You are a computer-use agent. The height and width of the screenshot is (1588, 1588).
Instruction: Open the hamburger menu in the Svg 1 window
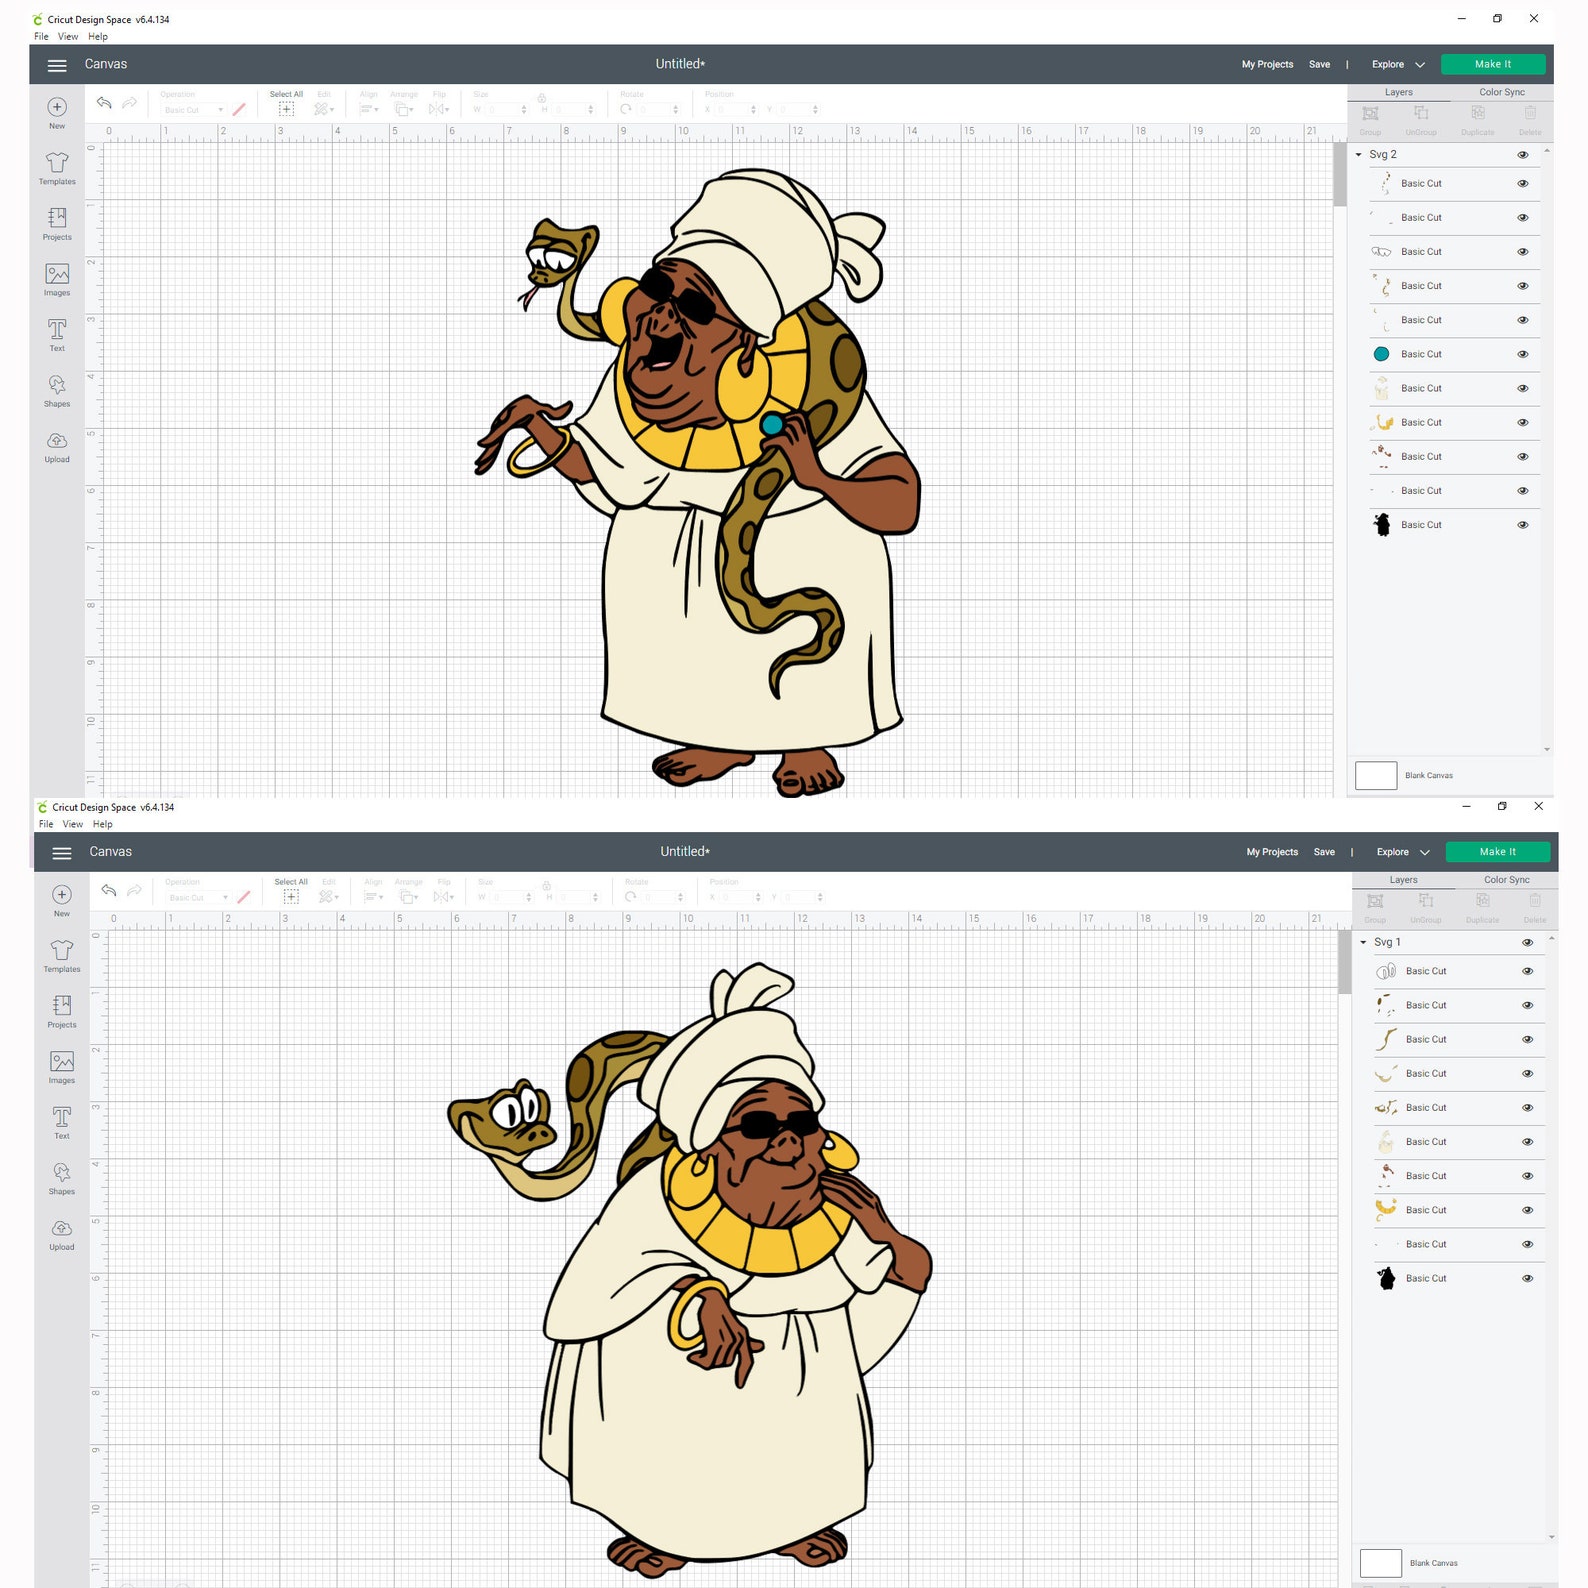62,853
